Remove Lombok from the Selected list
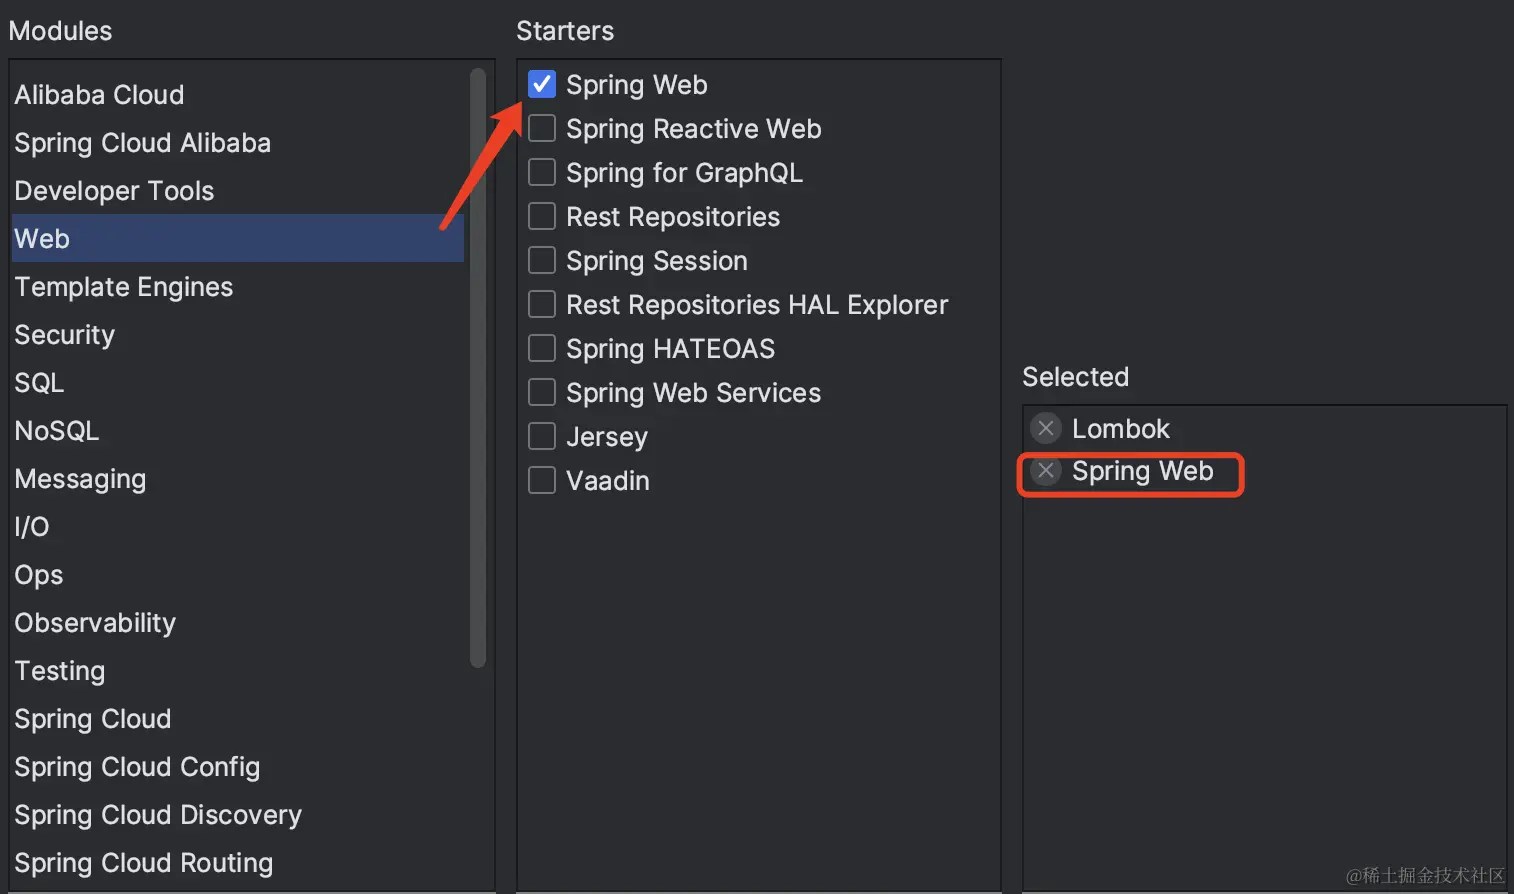The height and width of the screenshot is (894, 1514). [1046, 429]
